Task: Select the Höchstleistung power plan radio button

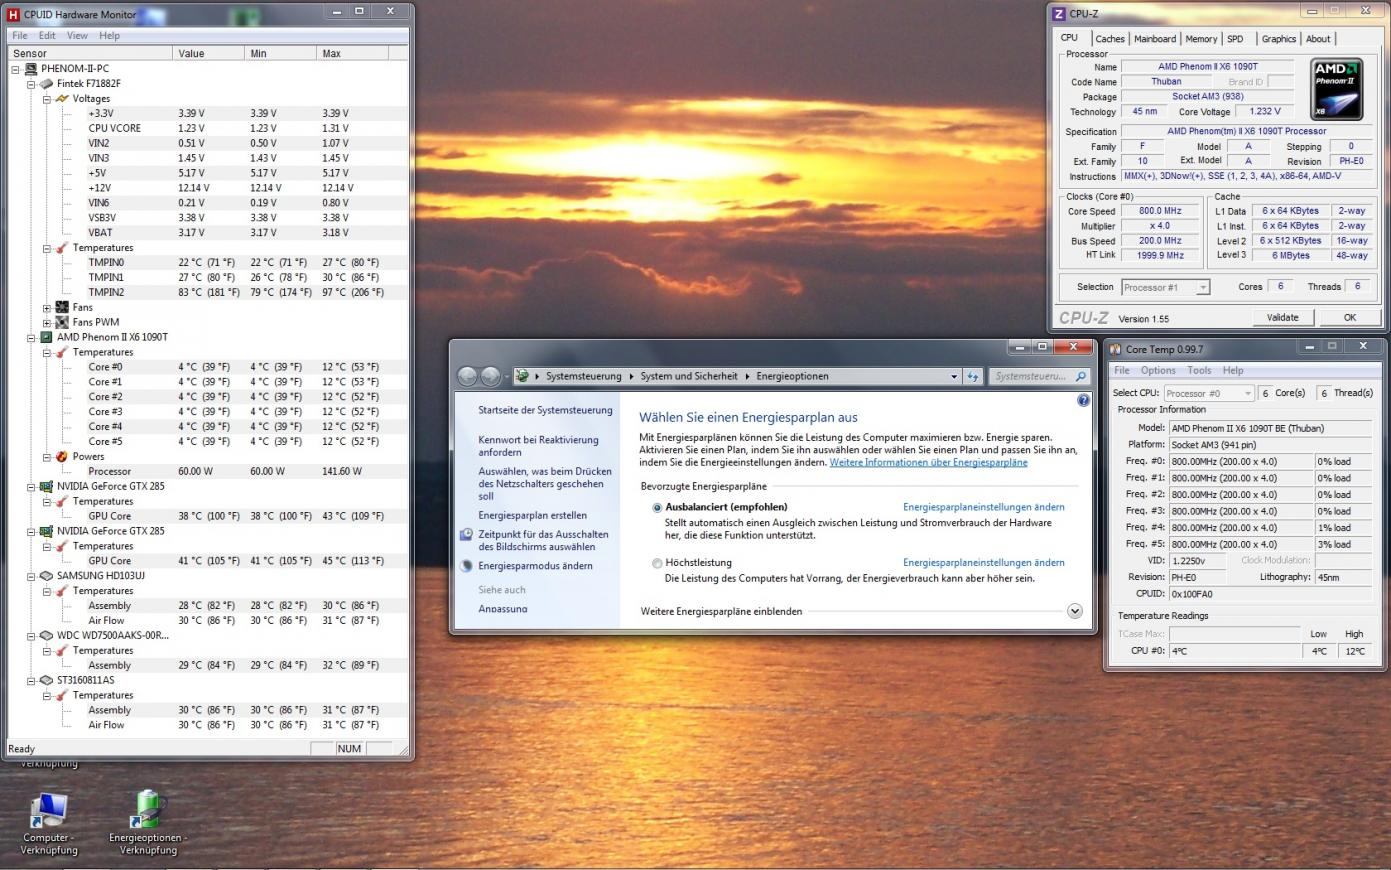Action: pyautogui.click(x=657, y=563)
